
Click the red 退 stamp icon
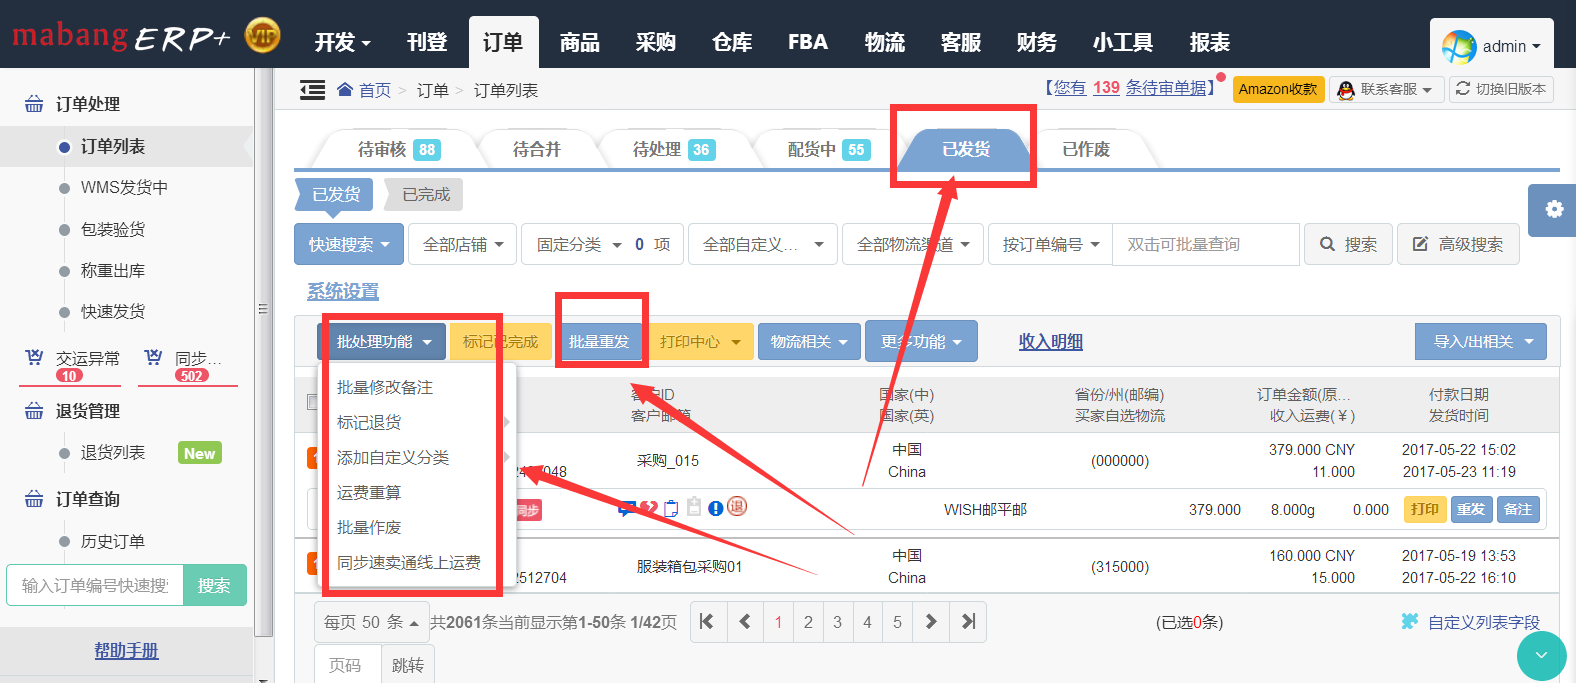(x=737, y=507)
